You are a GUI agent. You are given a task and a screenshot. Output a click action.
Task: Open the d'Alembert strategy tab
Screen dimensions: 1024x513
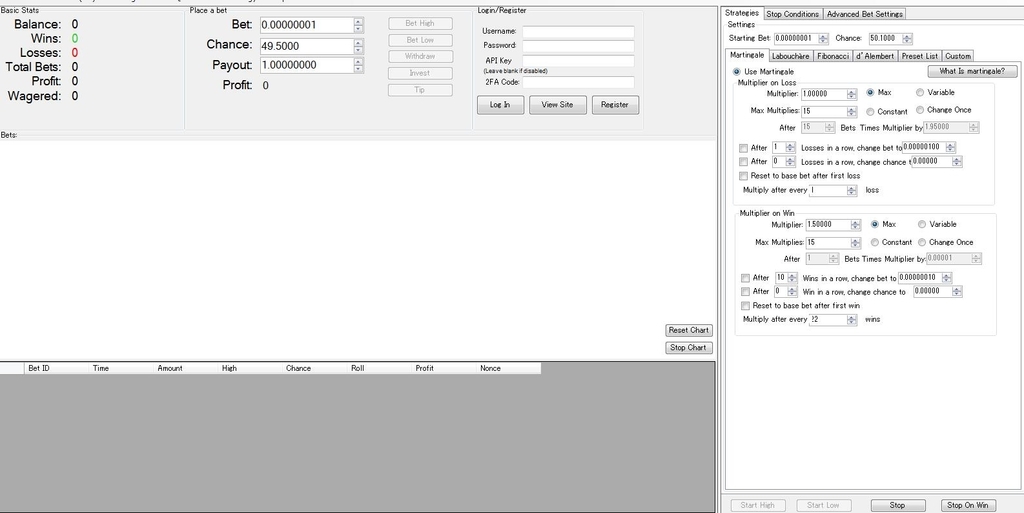pyautogui.click(x=874, y=56)
